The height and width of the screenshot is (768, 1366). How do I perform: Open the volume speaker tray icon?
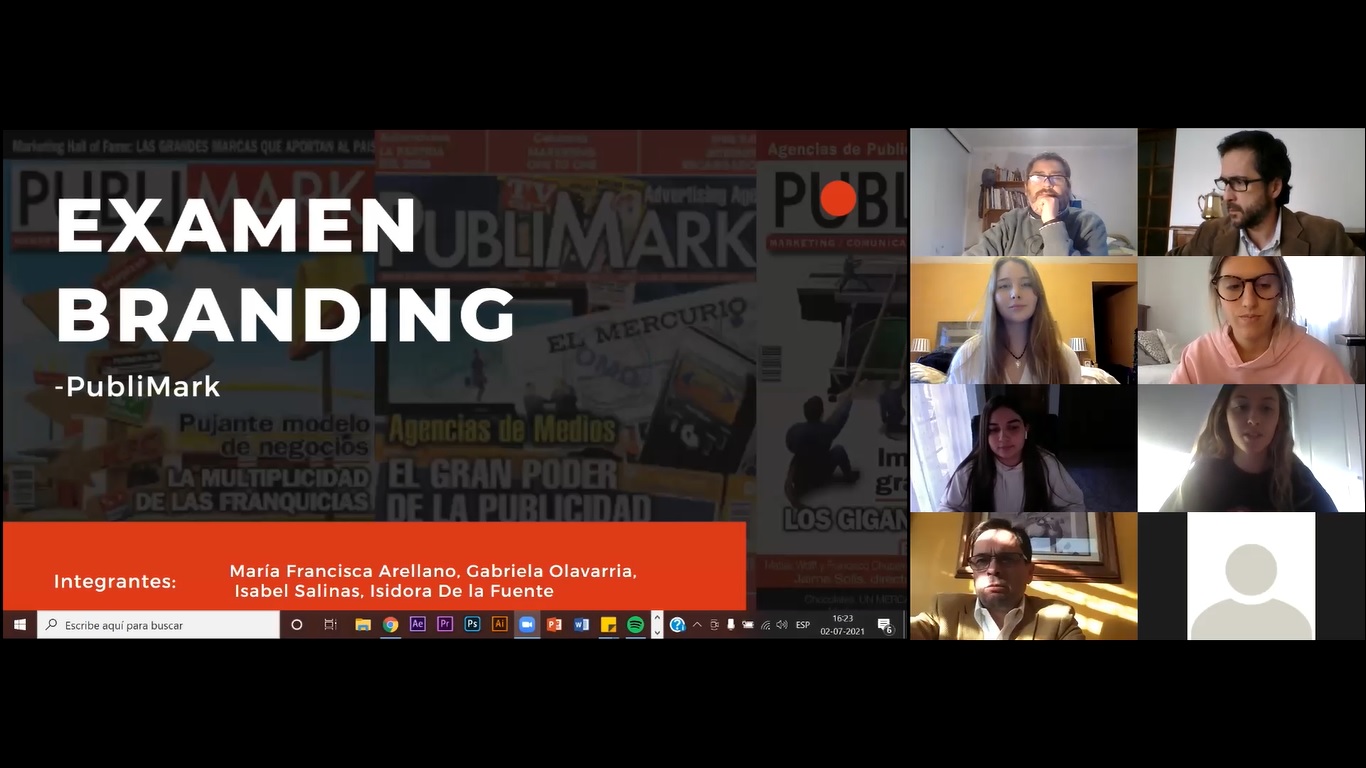tap(782, 625)
